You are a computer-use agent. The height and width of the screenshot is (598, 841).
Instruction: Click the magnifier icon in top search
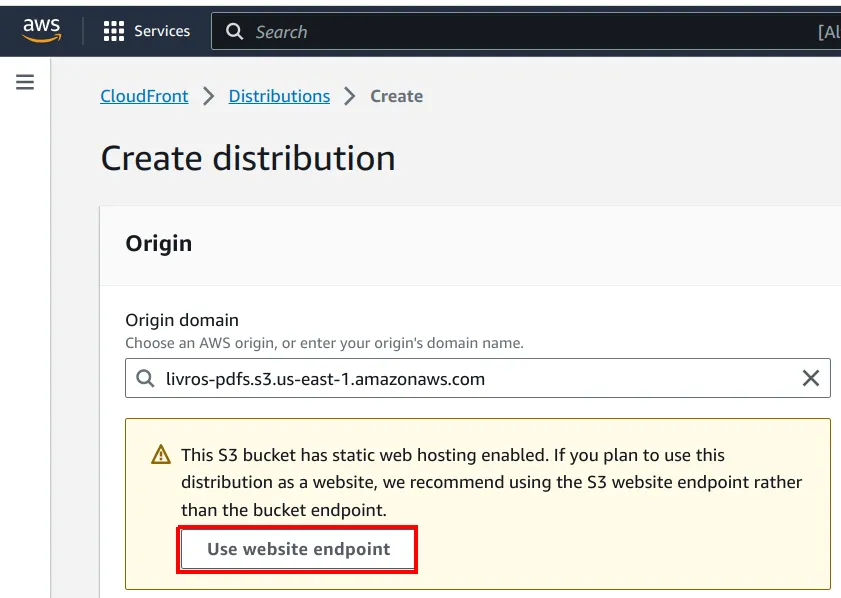point(234,32)
